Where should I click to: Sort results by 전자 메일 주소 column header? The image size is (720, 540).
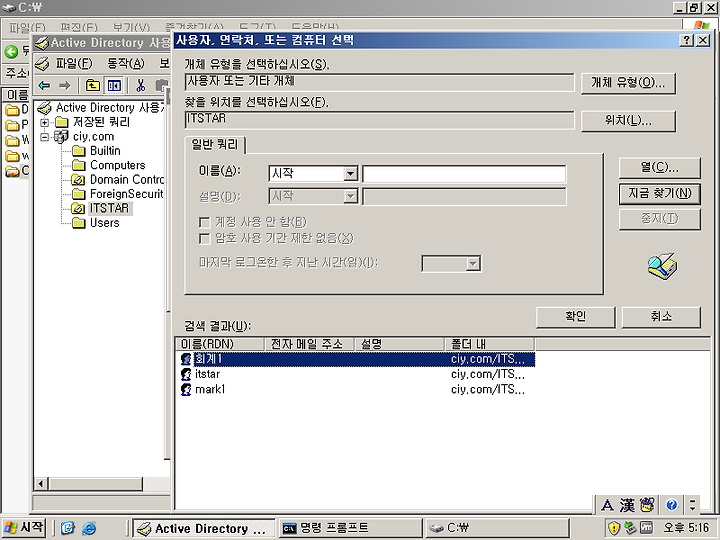(309, 344)
